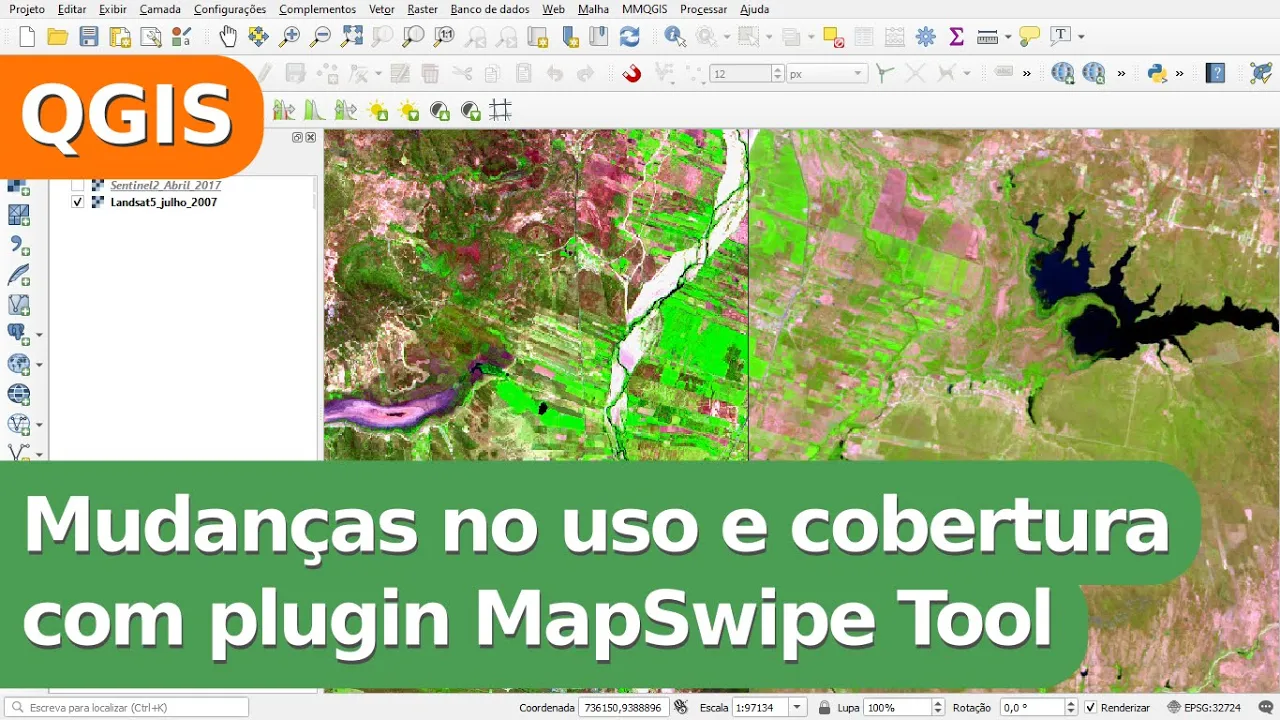
Task: Open the Layout Manager icon
Action: click(x=151, y=37)
